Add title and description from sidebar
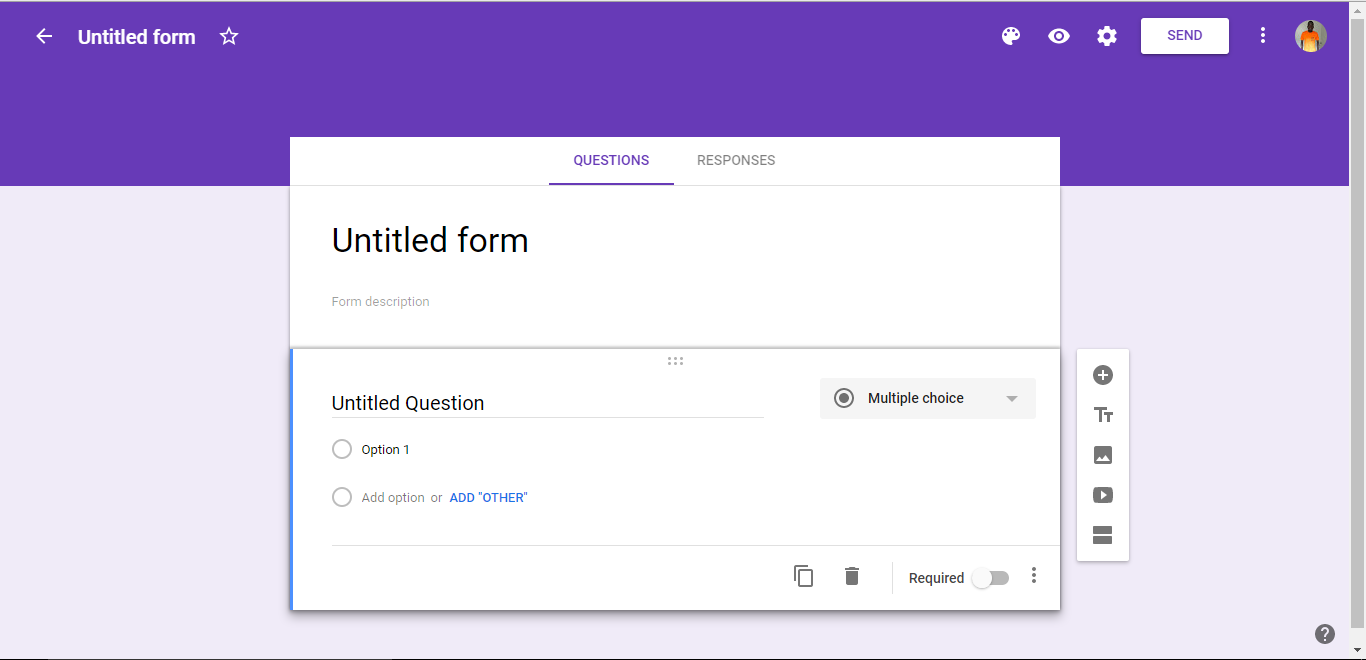 click(1103, 415)
